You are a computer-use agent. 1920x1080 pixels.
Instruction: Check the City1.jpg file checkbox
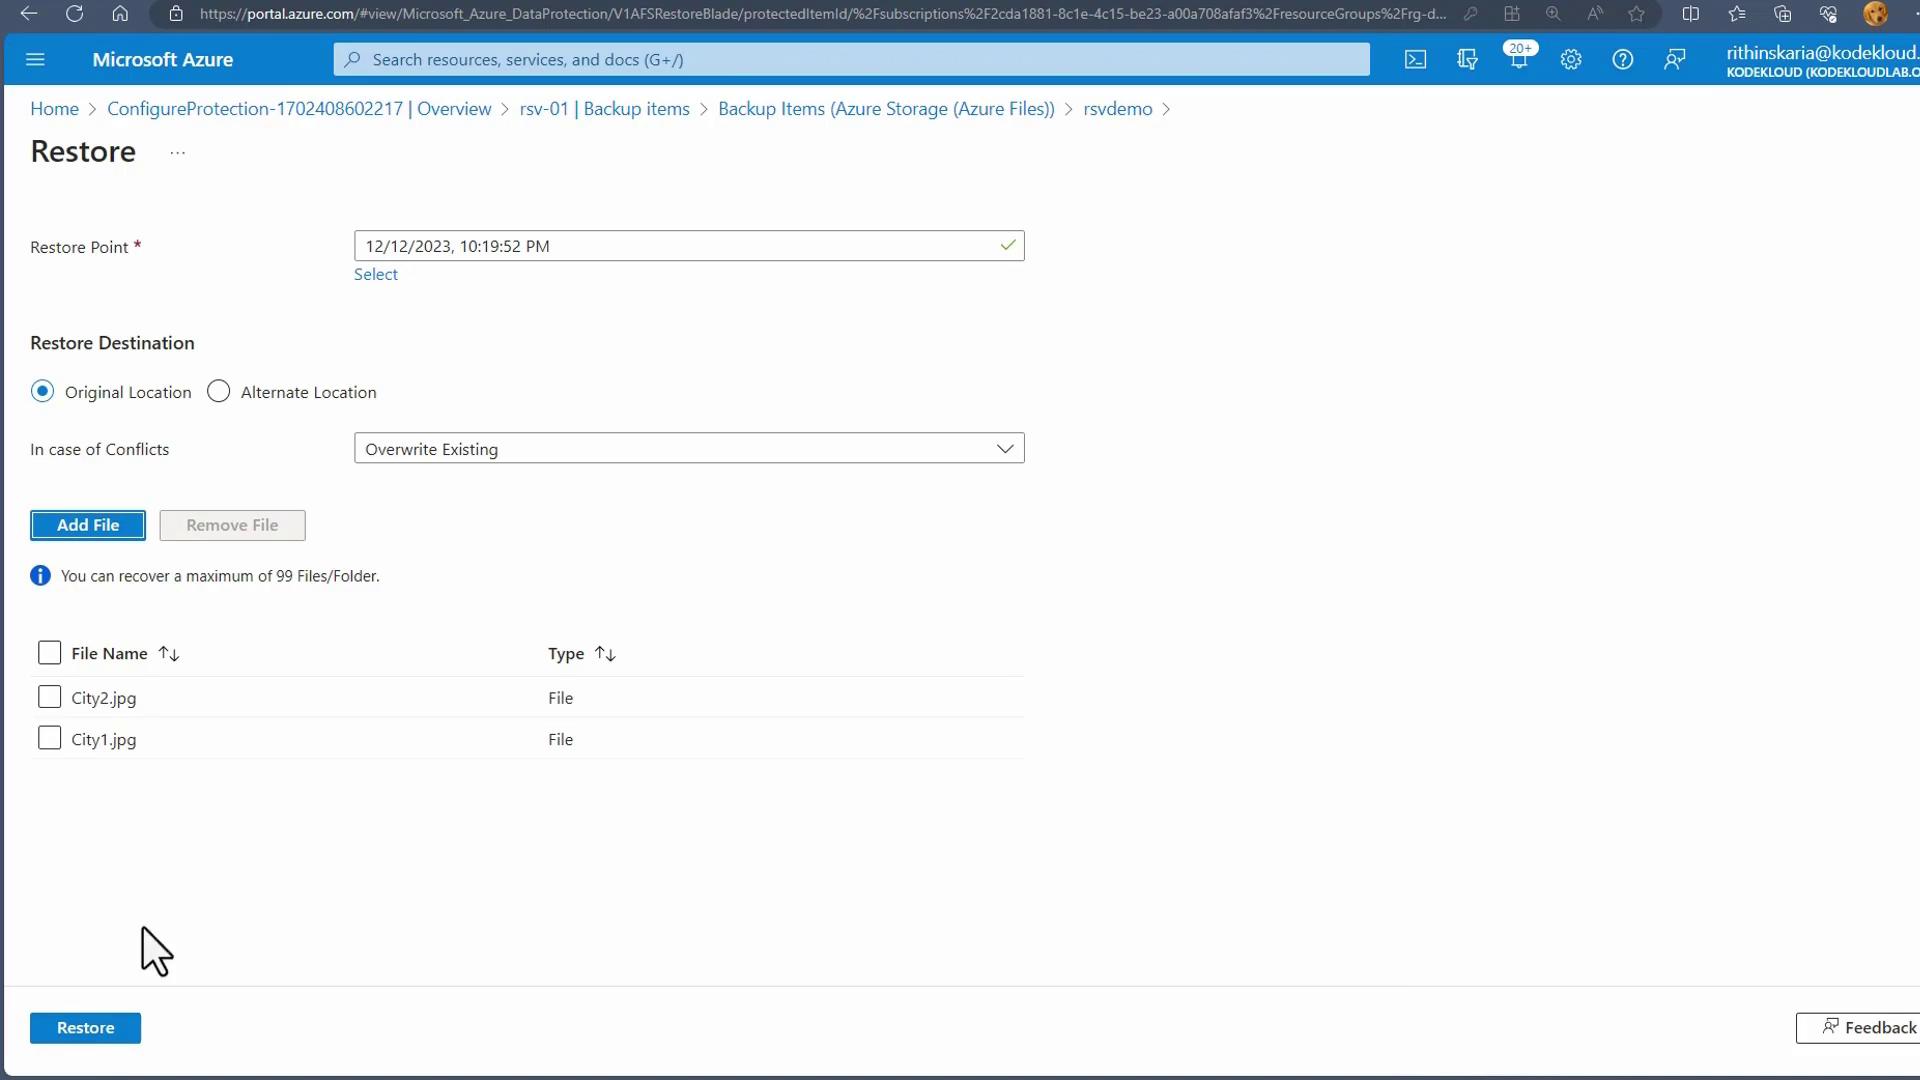49,739
